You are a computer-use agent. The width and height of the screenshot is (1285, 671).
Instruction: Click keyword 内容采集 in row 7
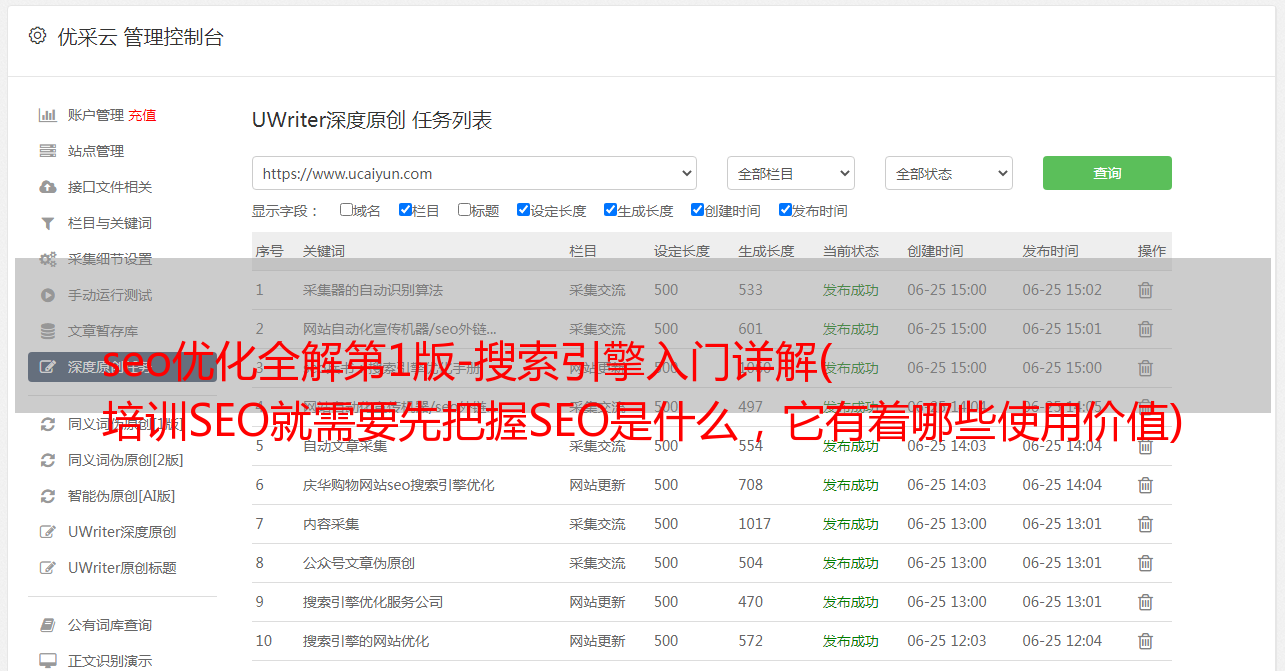(331, 524)
